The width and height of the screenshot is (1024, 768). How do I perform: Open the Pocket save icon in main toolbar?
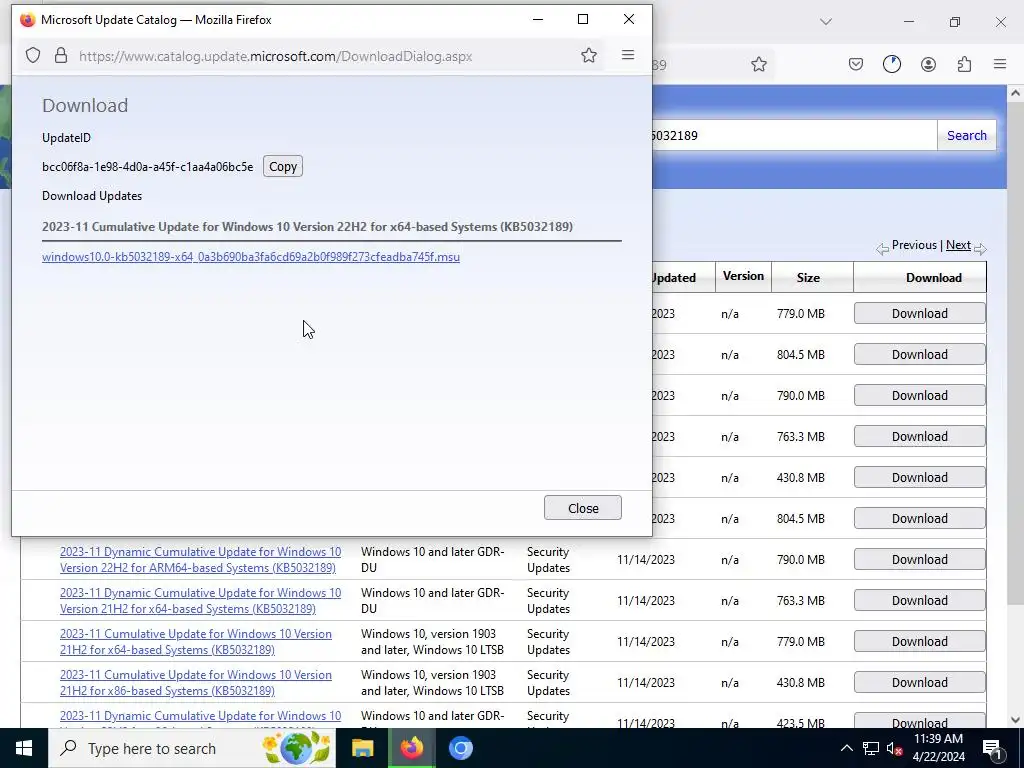coord(856,64)
